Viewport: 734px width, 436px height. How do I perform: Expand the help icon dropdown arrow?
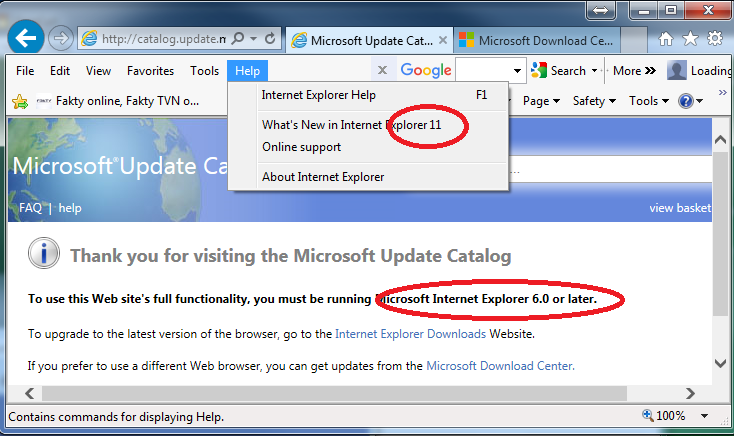(699, 101)
